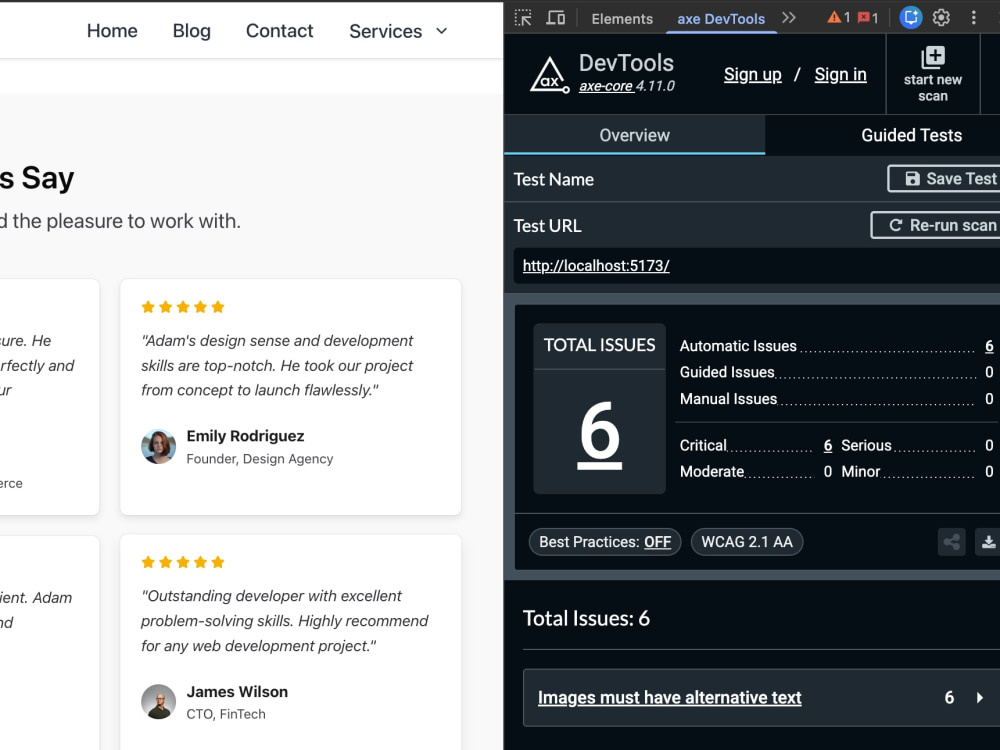The width and height of the screenshot is (1000, 750).
Task: Open the DevTools three-dot menu
Action: point(973,18)
